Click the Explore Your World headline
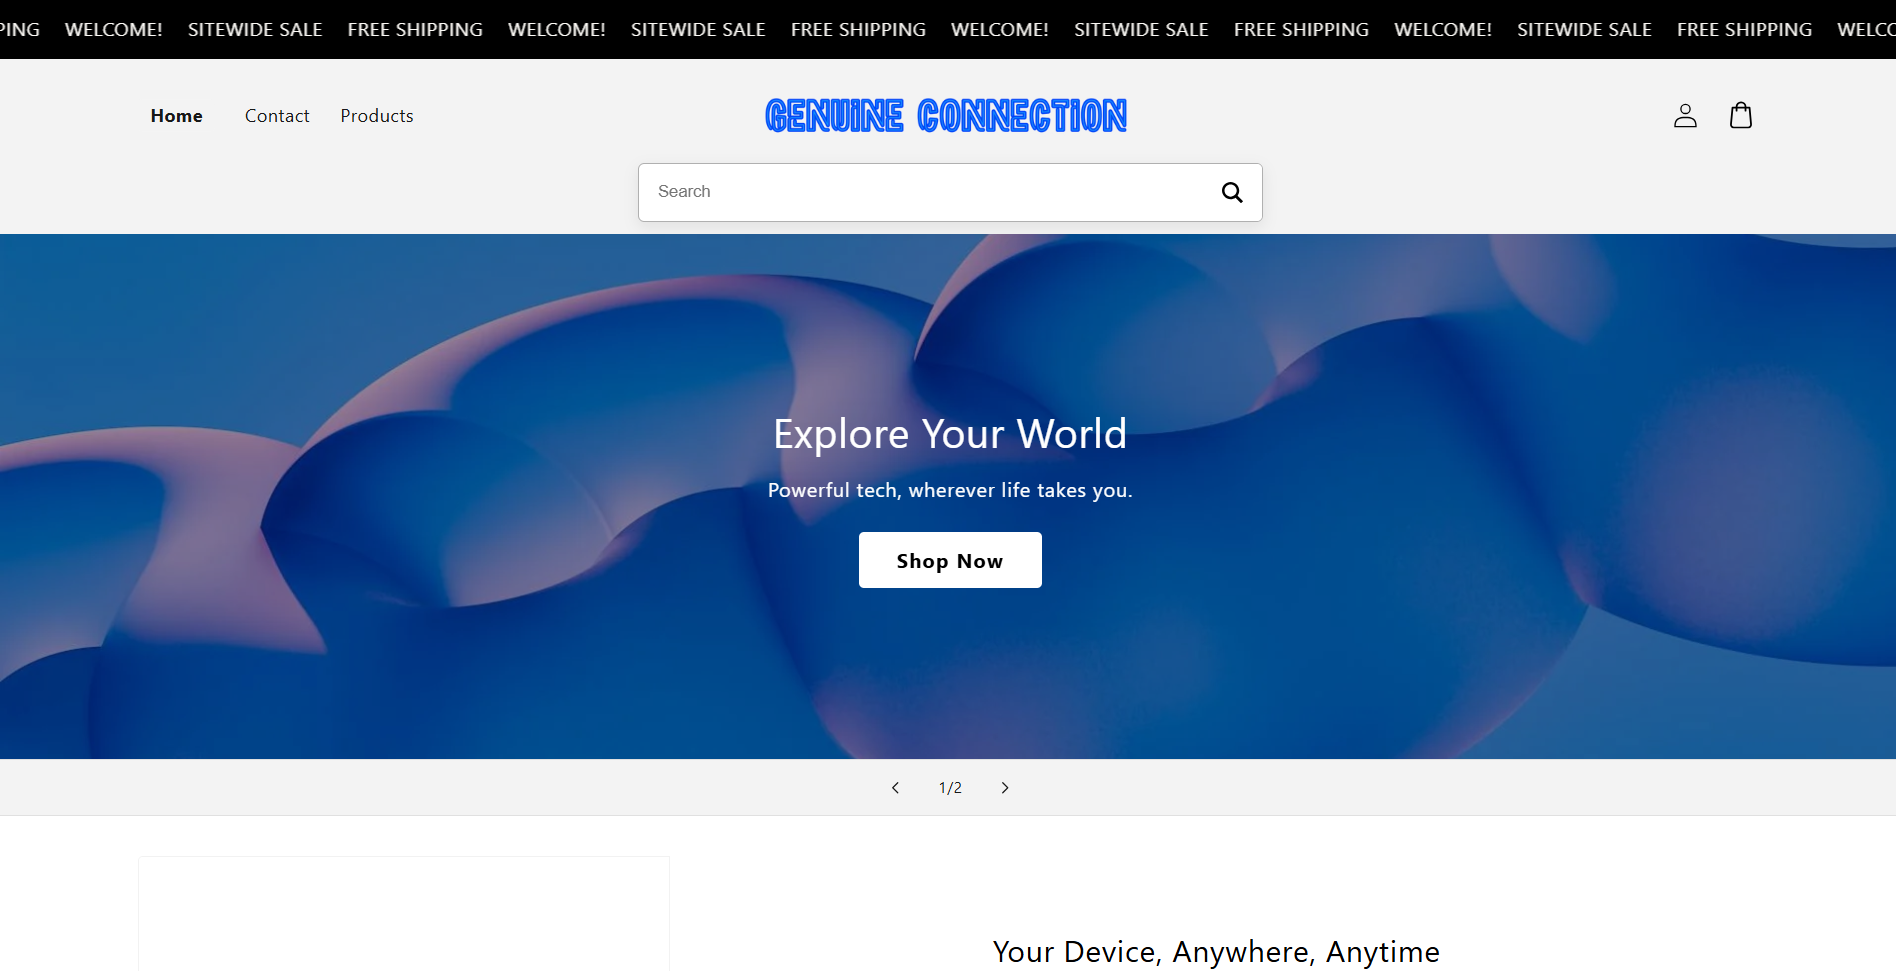Image resolution: width=1896 pixels, height=971 pixels. [x=949, y=434]
